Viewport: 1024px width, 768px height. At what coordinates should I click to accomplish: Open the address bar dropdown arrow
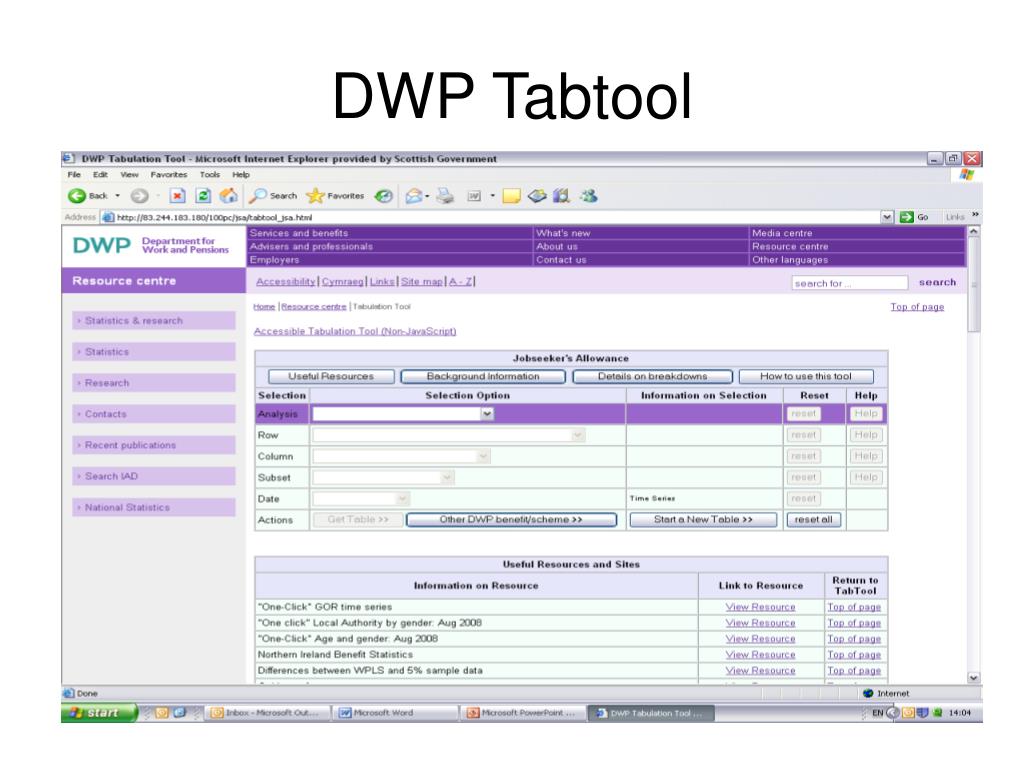coord(887,217)
